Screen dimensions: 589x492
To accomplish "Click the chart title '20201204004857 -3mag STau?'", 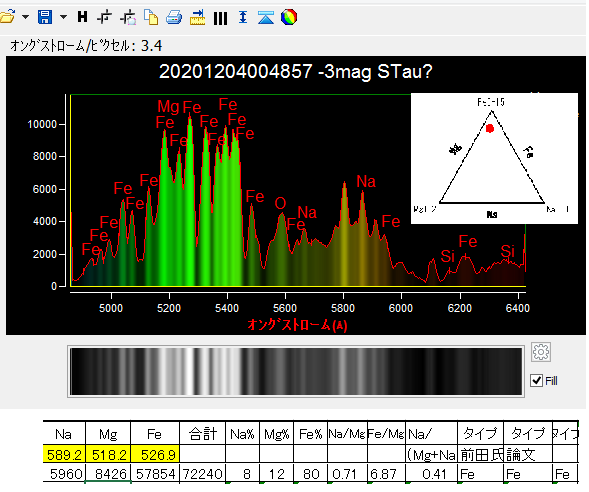I will click(296, 71).
